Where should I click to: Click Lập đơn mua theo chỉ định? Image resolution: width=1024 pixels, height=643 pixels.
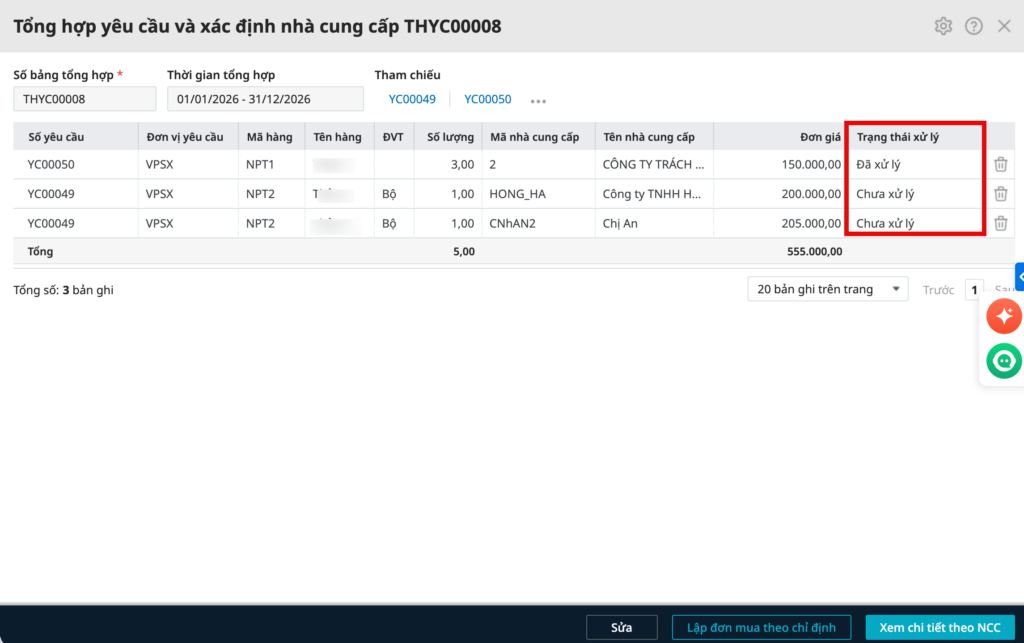tap(761, 627)
